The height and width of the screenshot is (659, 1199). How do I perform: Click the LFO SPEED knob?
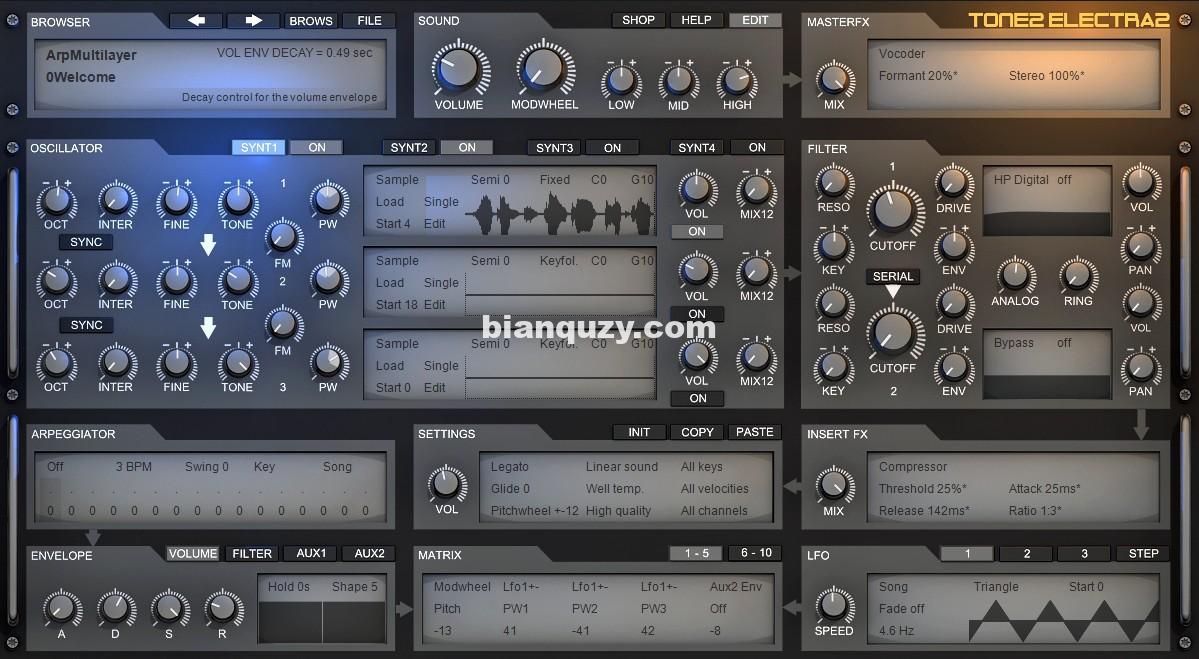pos(833,605)
